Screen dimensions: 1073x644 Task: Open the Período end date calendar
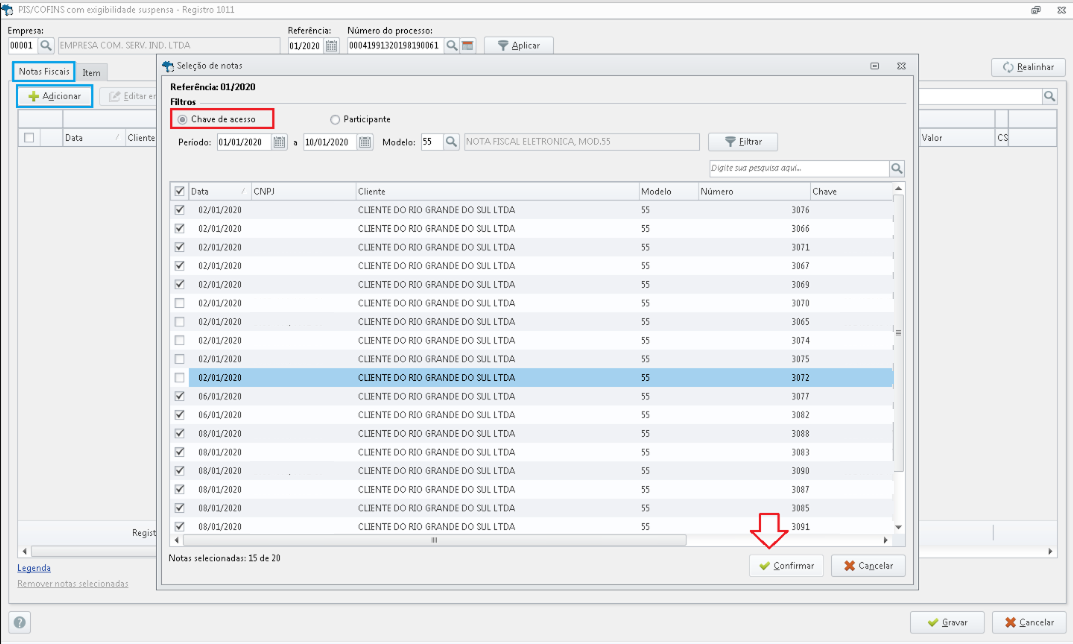(365, 142)
